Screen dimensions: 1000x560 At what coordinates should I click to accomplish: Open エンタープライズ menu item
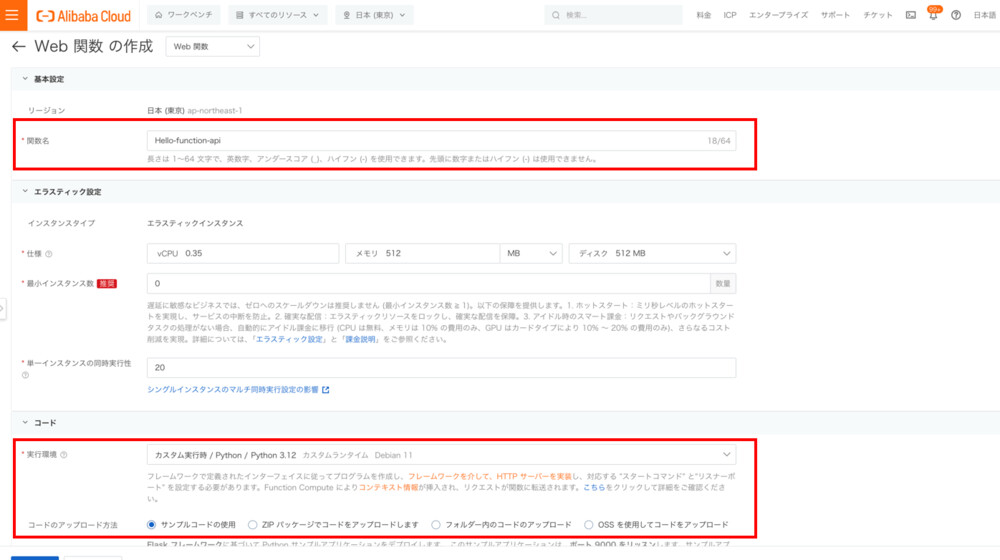[778, 15]
